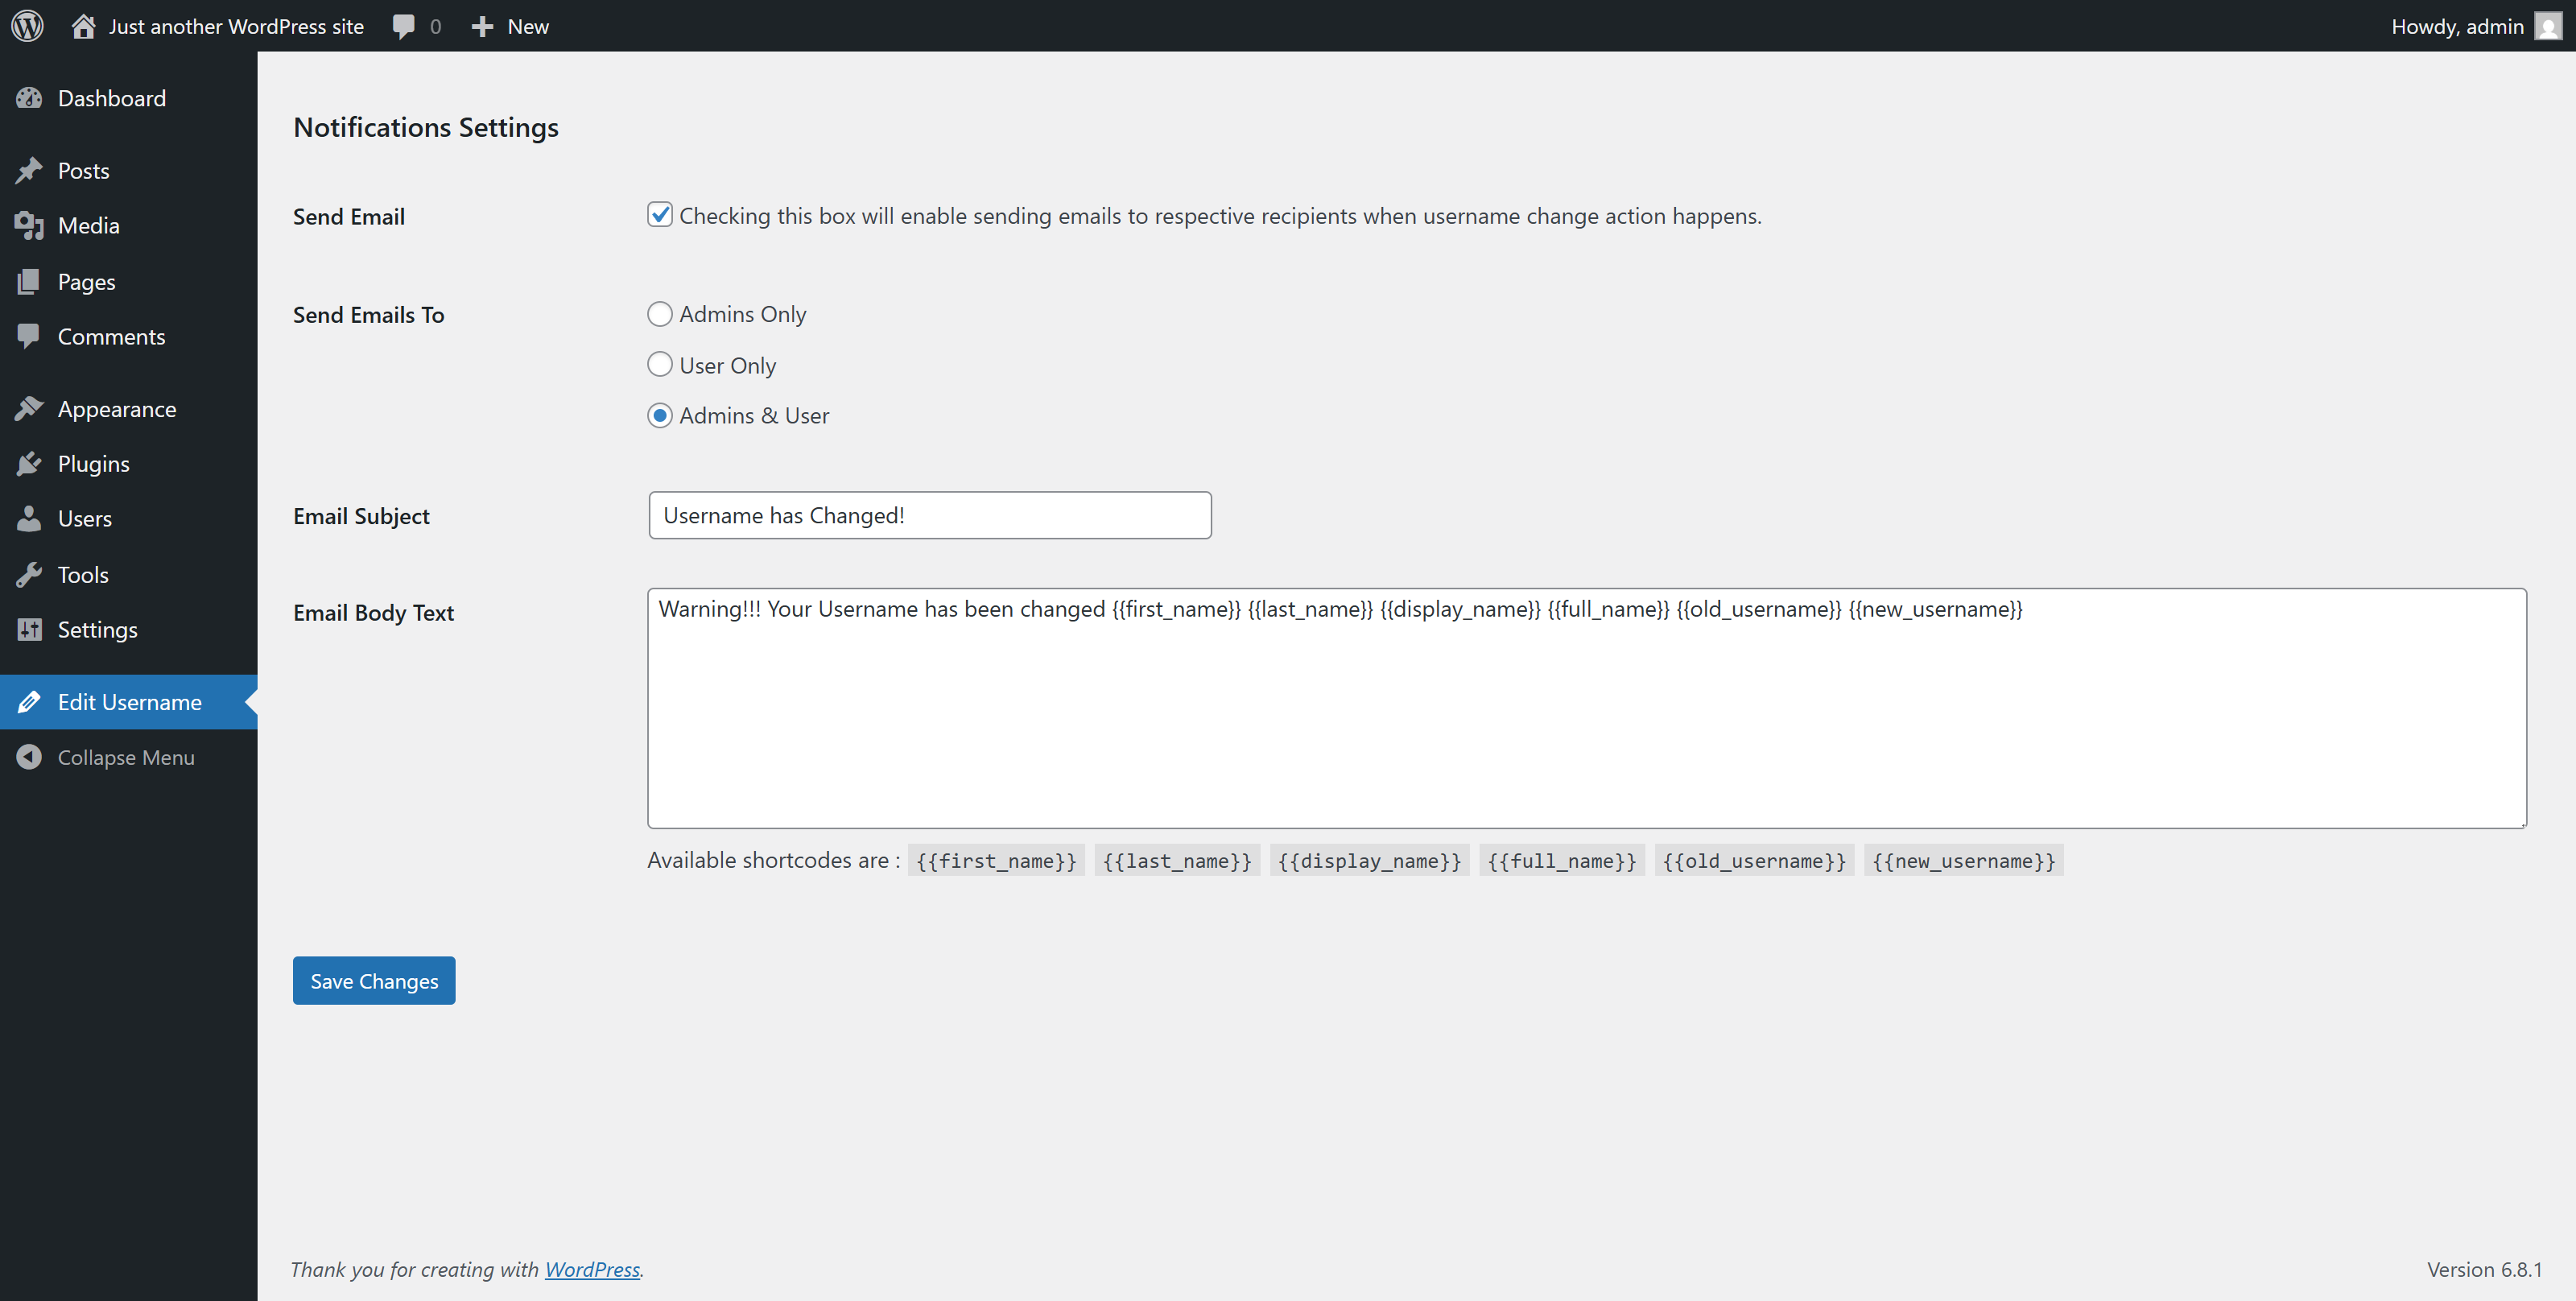This screenshot has height=1301, width=2576.
Task: Open comments bubble icon in admin bar
Action: tap(404, 27)
